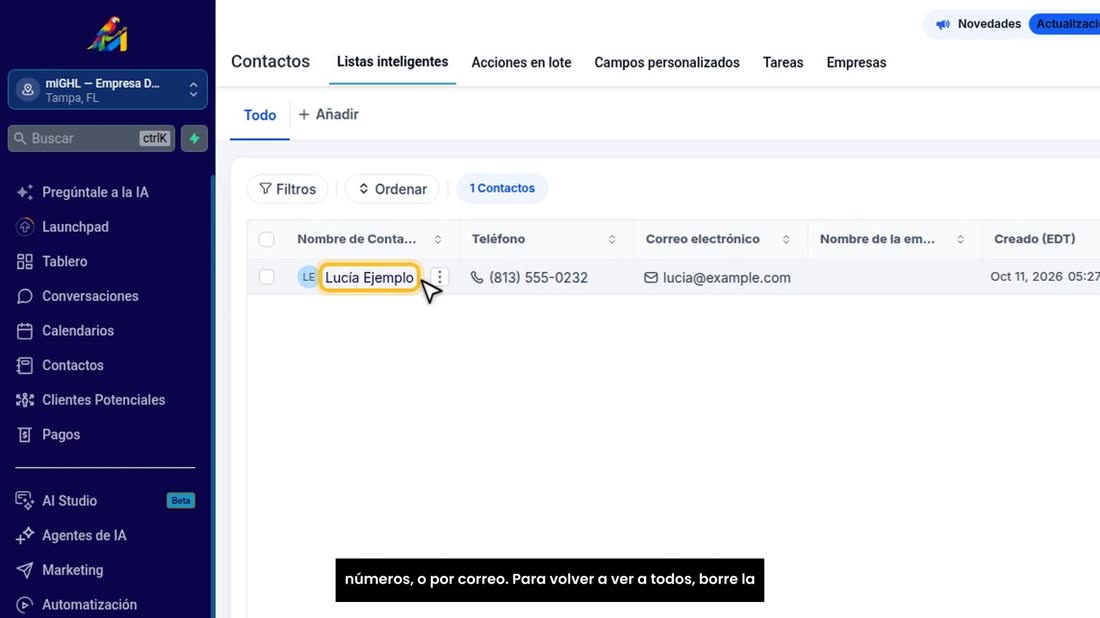Click the Oct 11, 2026 created date cell
Viewport: 1100px width, 618px height.
click(1045, 276)
